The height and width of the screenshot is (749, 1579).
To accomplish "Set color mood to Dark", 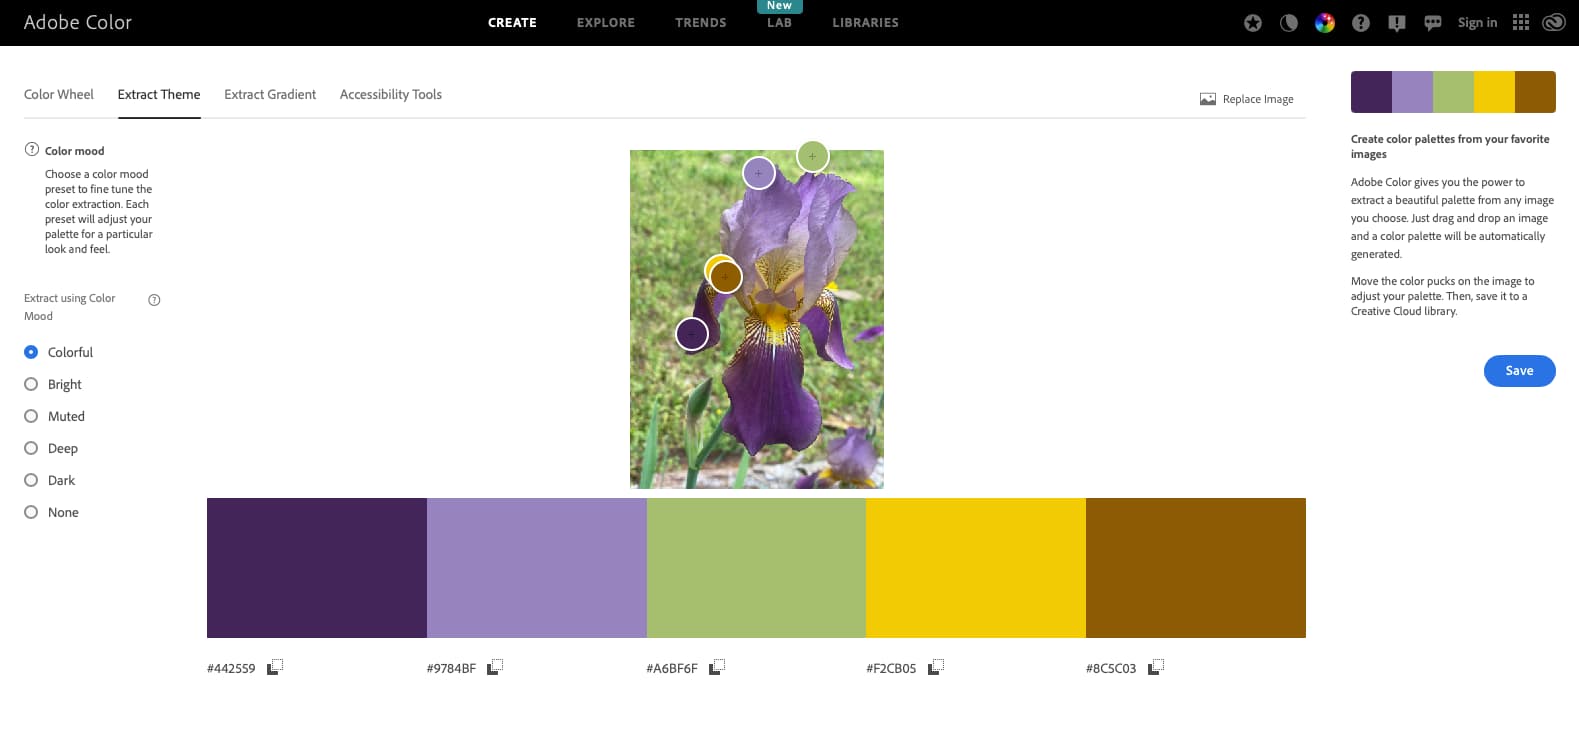I will point(31,480).
